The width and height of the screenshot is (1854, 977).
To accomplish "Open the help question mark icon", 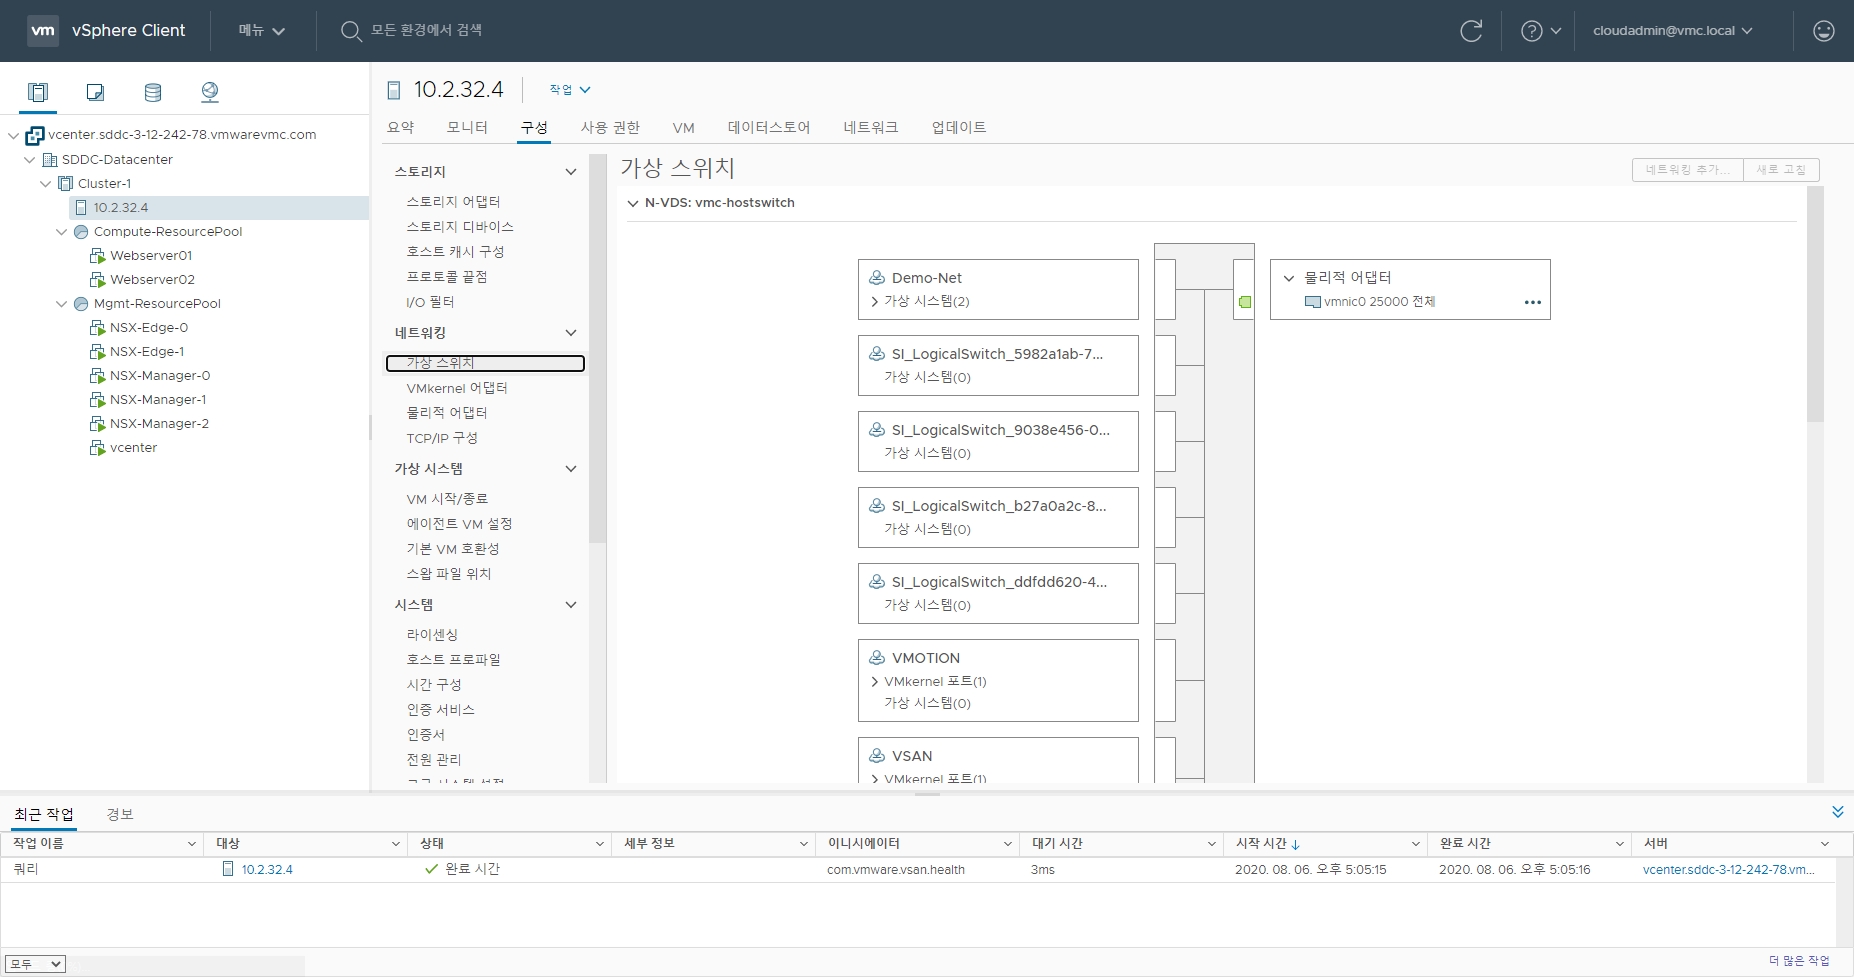I will (x=1531, y=31).
